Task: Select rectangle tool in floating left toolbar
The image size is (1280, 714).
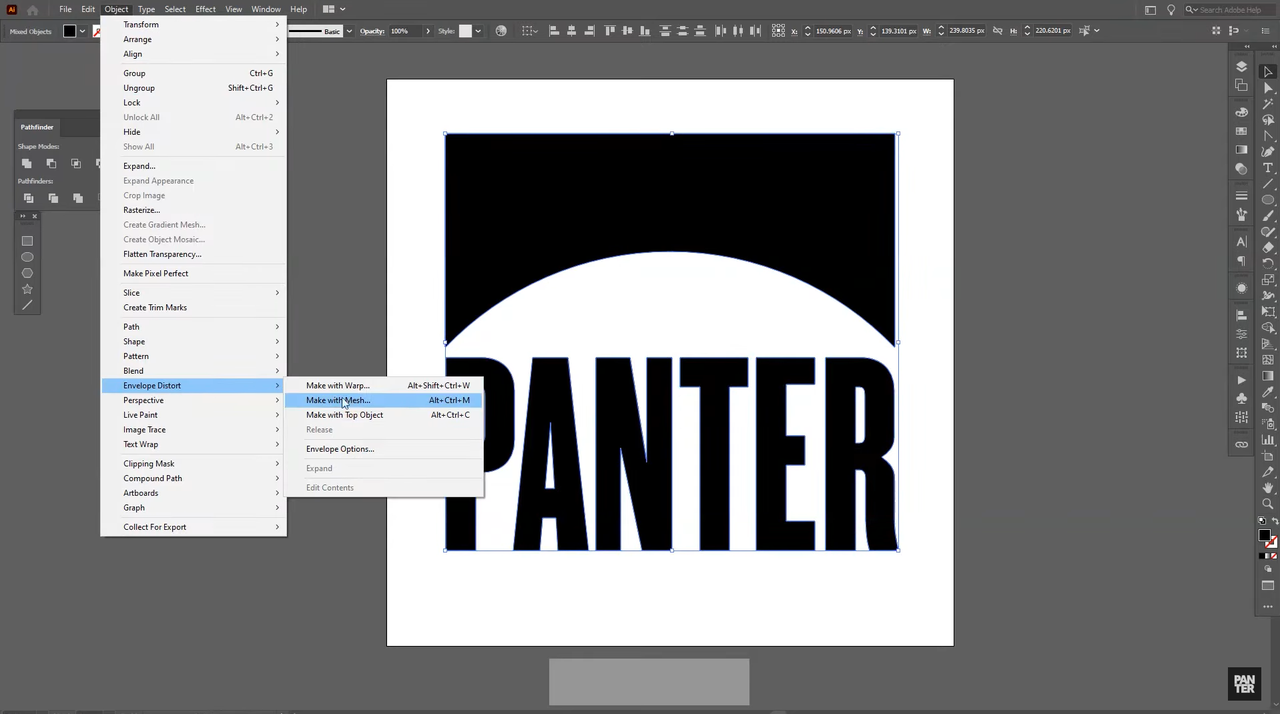Action: coord(27,241)
